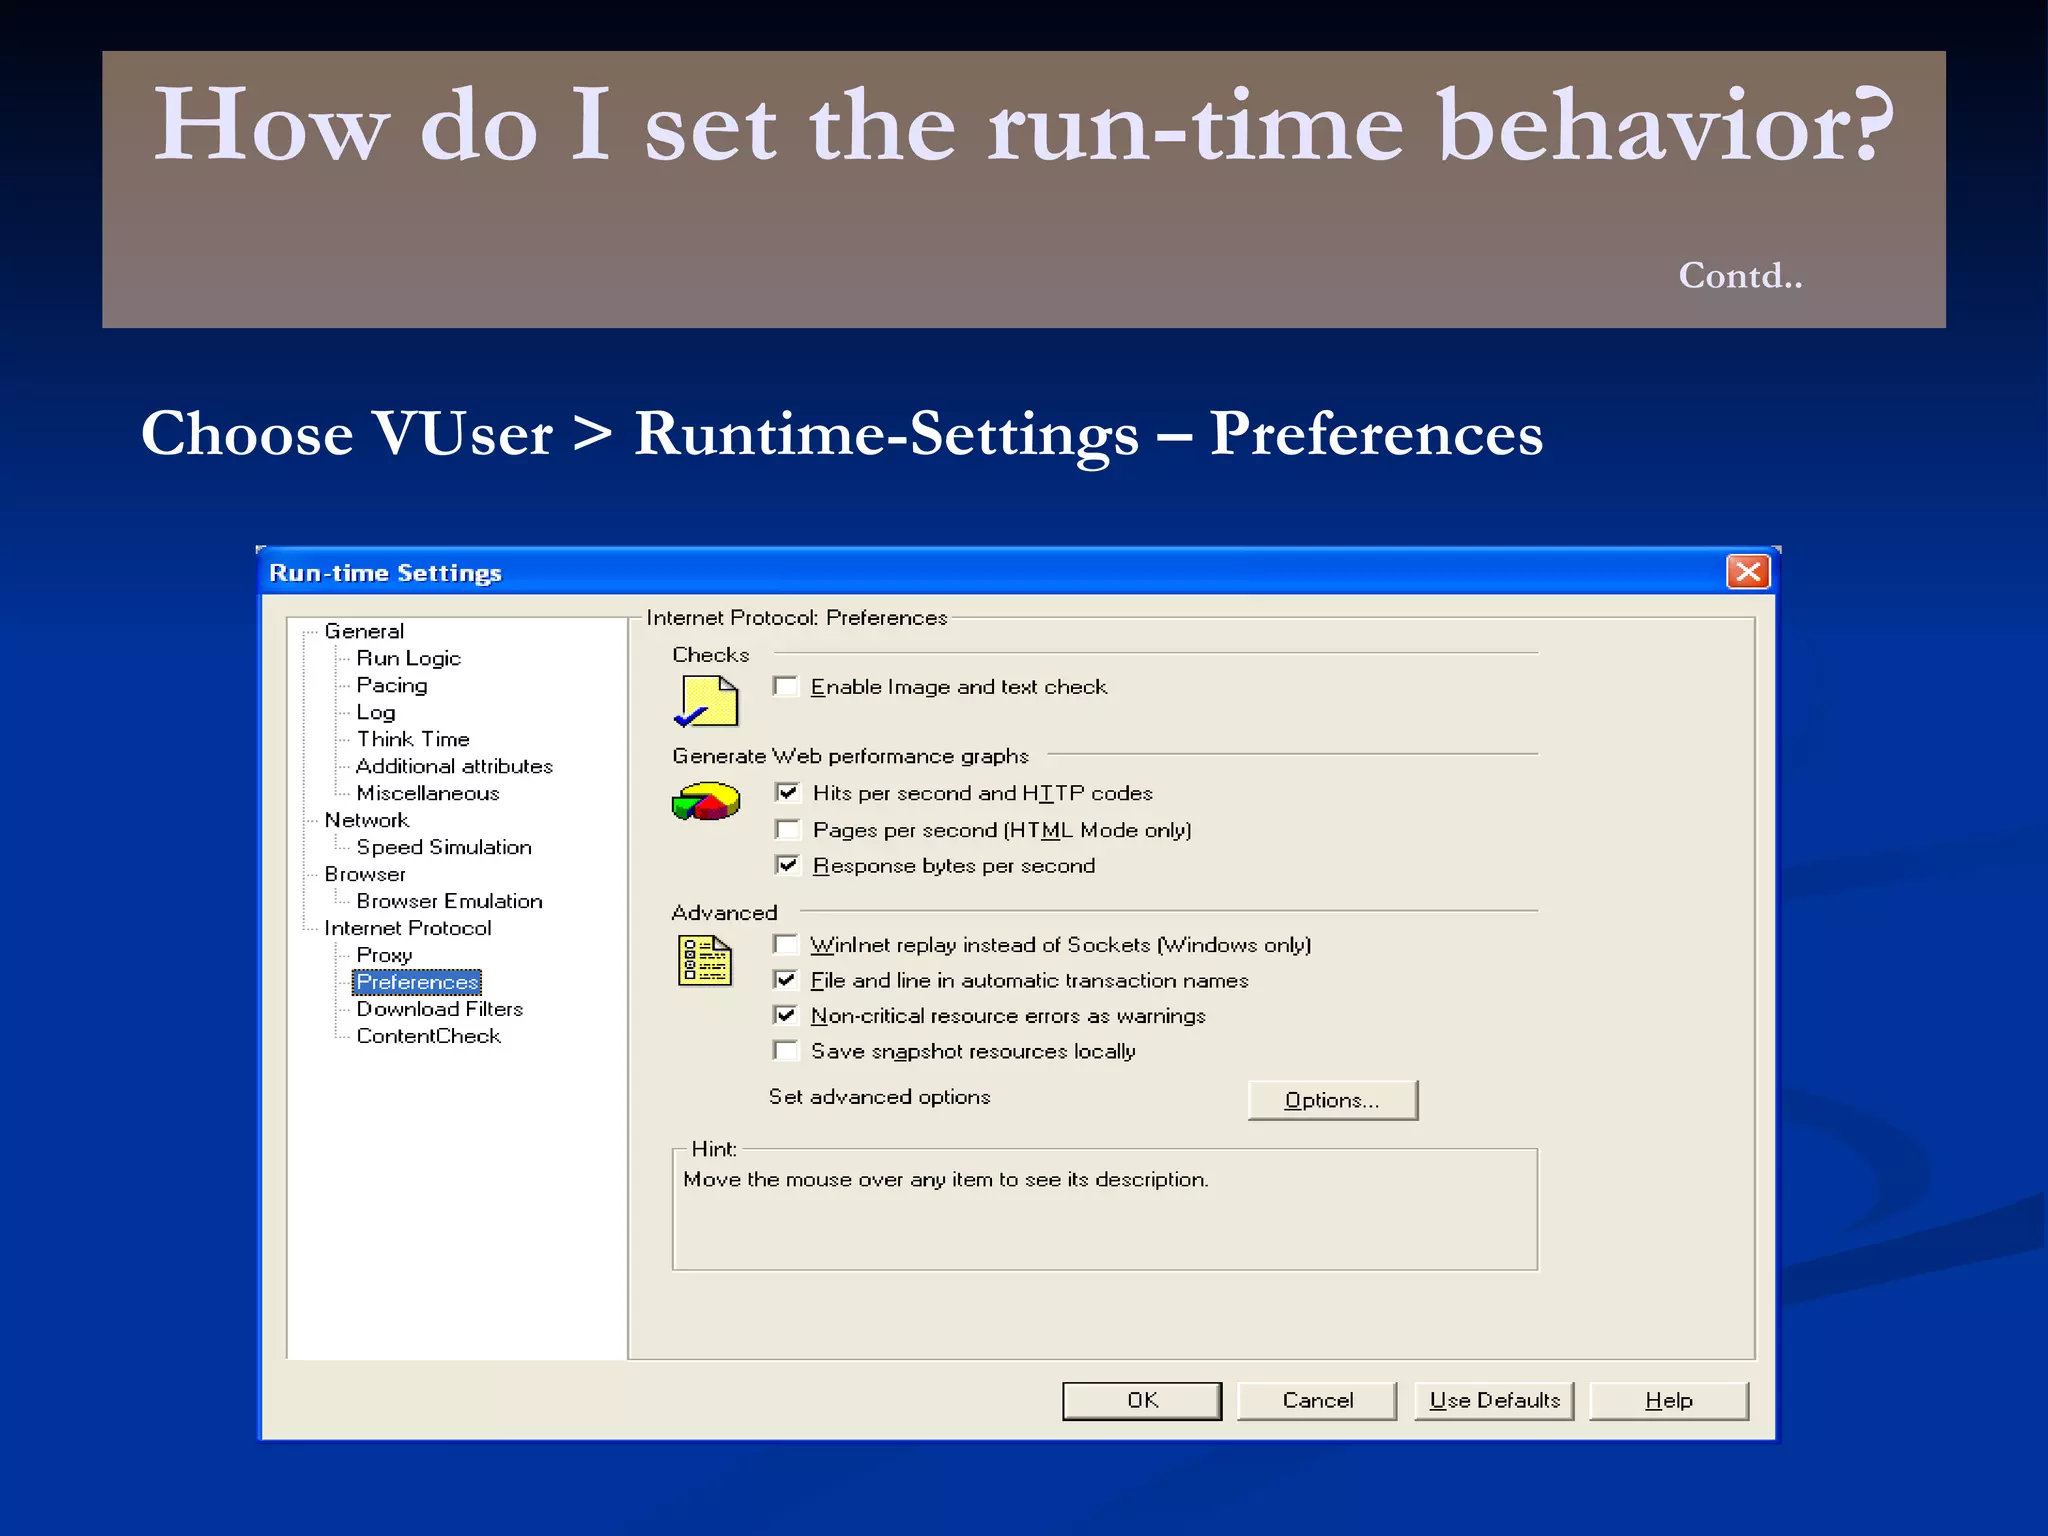Click the Cancel button
This screenshot has height=1536, width=2048.
tap(1317, 1401)
